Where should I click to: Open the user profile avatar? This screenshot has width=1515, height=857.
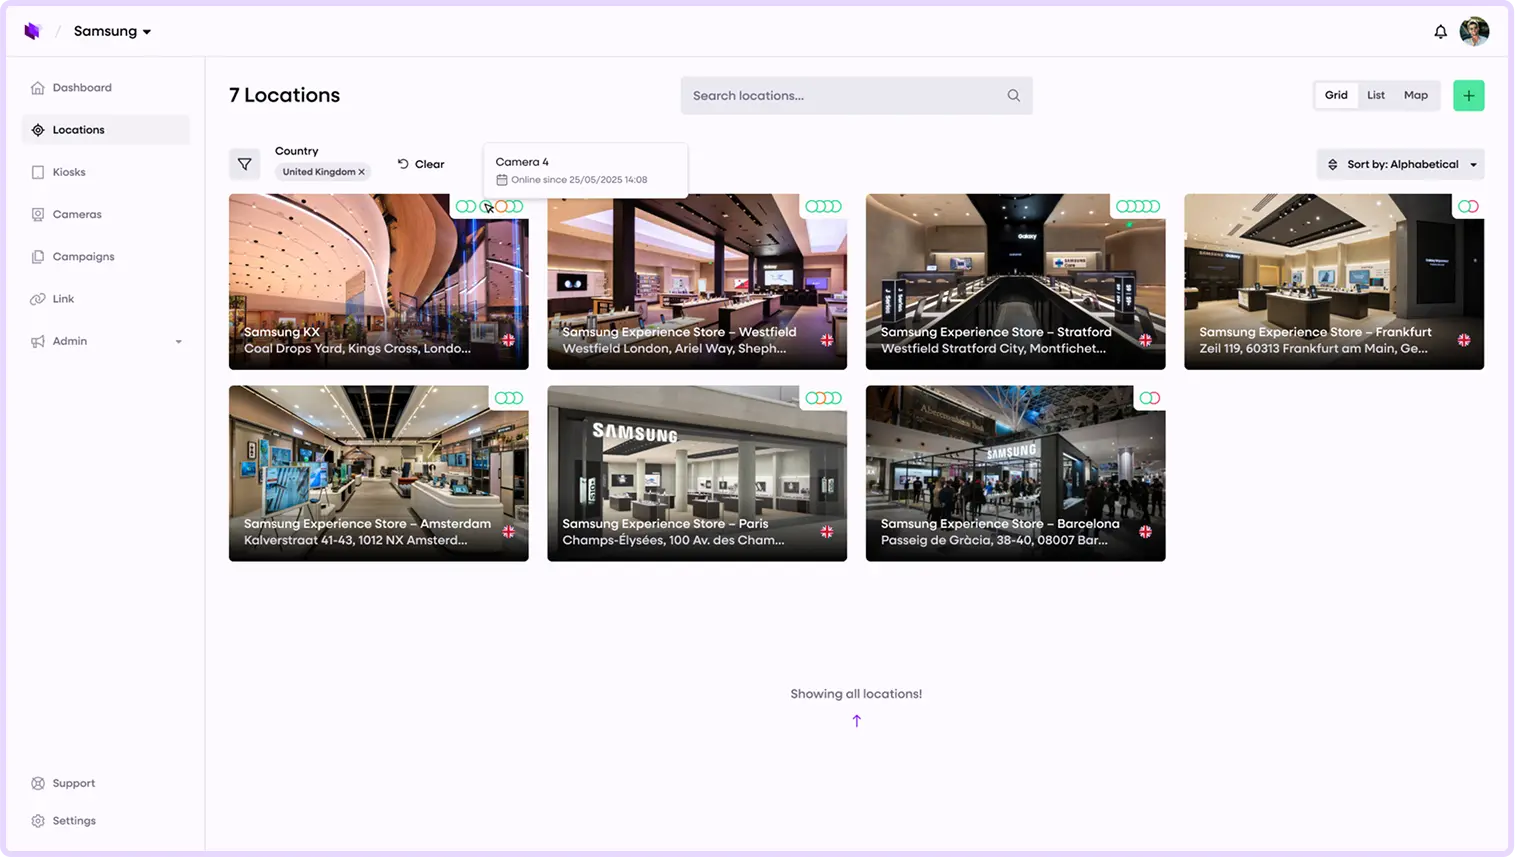point(1474,31)
